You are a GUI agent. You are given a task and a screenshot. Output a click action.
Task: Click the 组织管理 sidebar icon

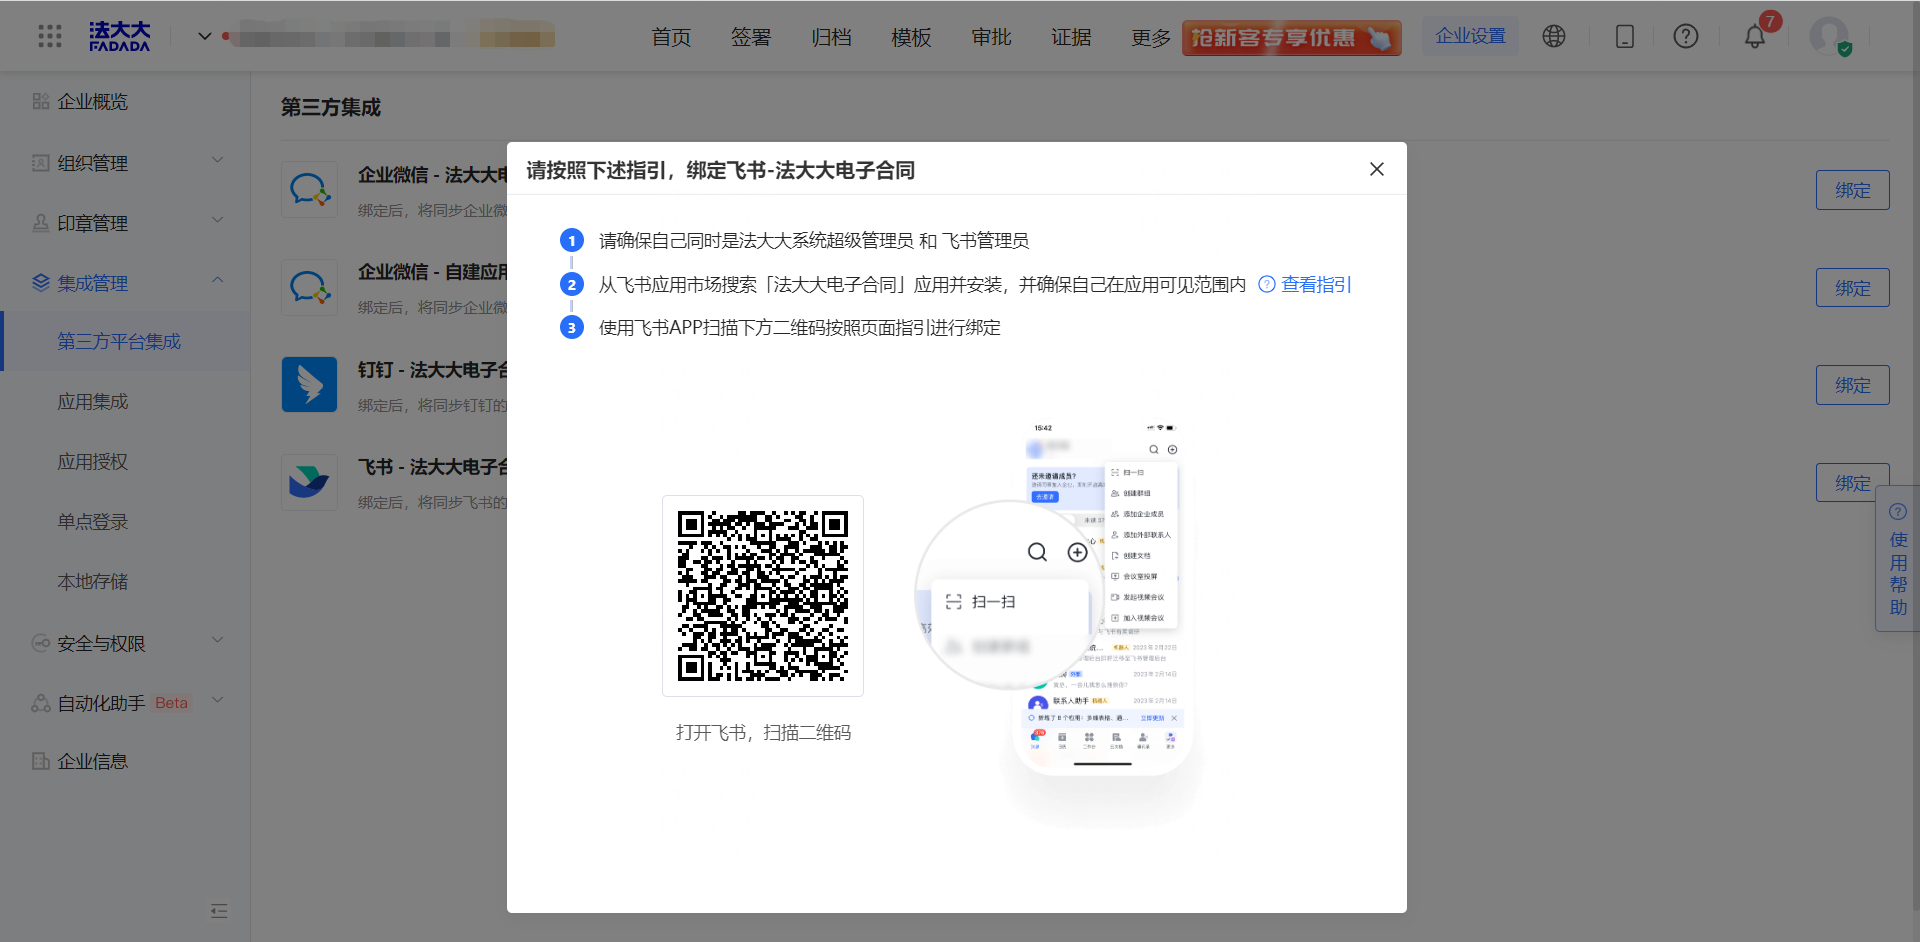click(41, 163)
